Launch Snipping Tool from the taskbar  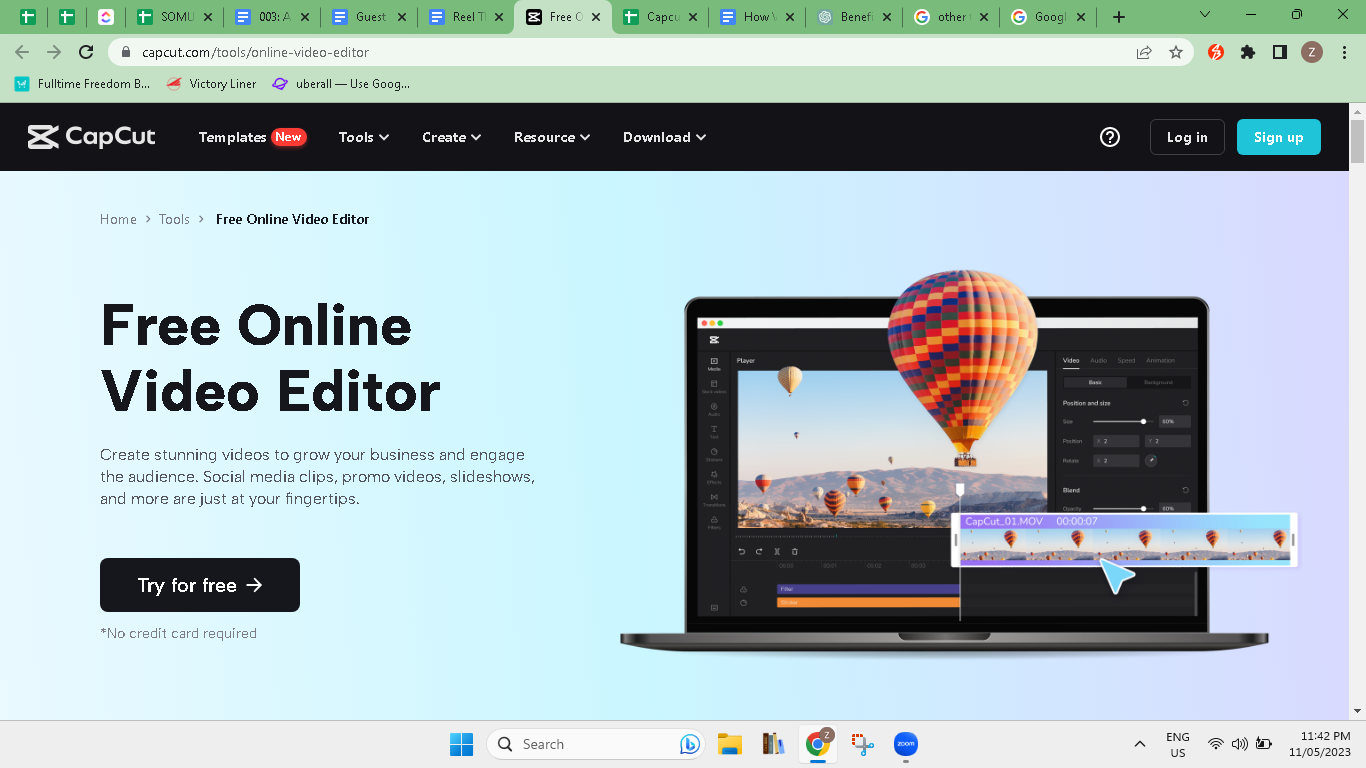862,744
